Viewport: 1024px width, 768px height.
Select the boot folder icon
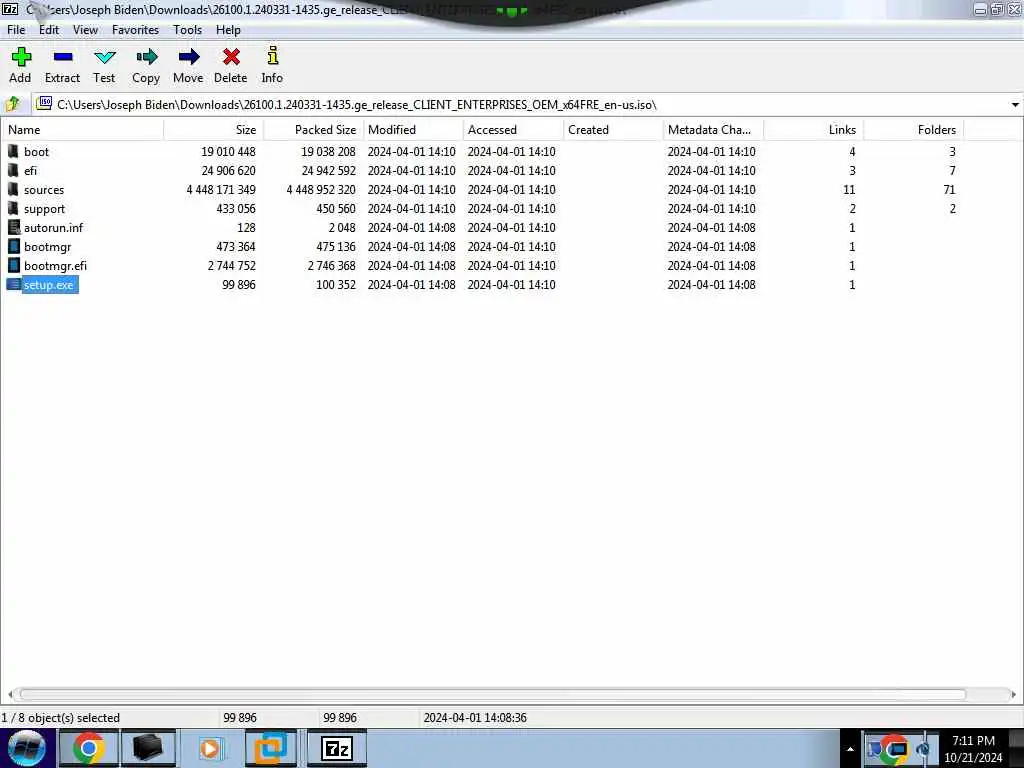pyautogui.click(x=13, y=152)
